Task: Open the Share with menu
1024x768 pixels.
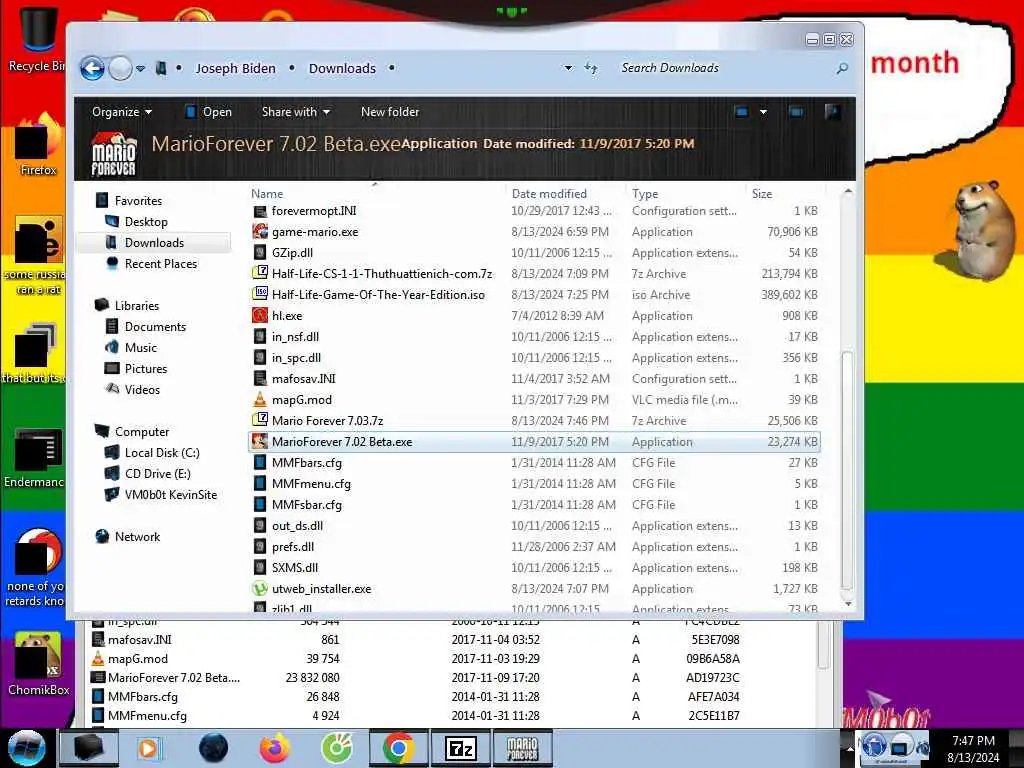Action: (x=296, y=112)
